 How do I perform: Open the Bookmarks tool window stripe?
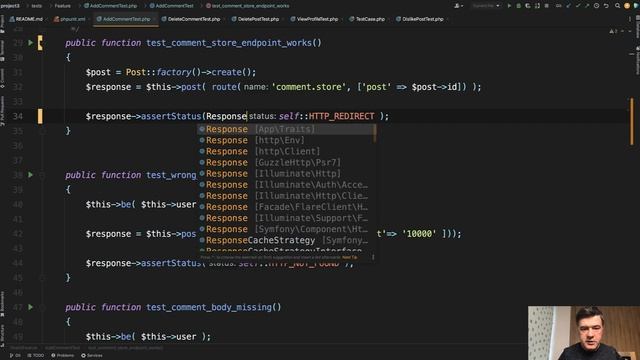(x=2, y=304)
